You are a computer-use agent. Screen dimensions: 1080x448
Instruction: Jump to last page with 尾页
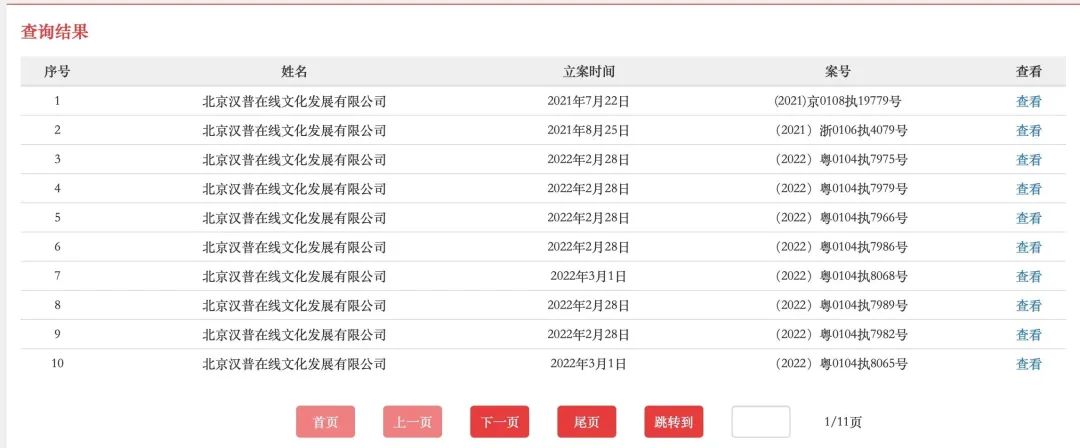click(586, 422)
